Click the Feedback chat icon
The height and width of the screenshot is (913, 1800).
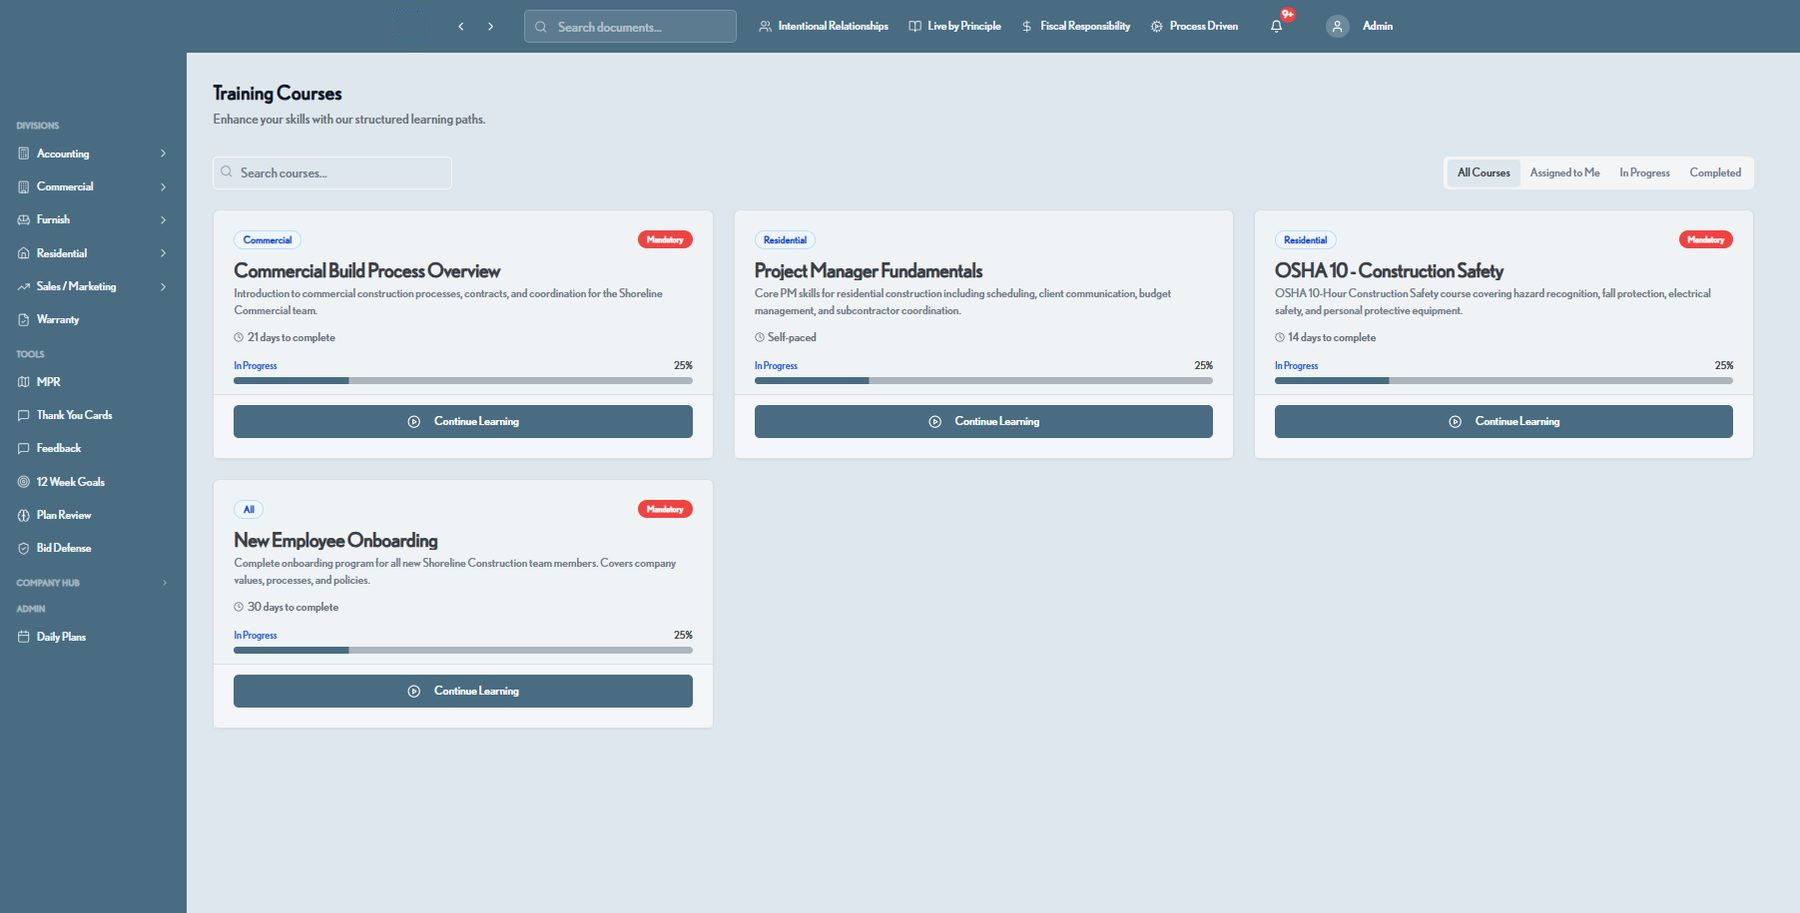pos(24,449)
